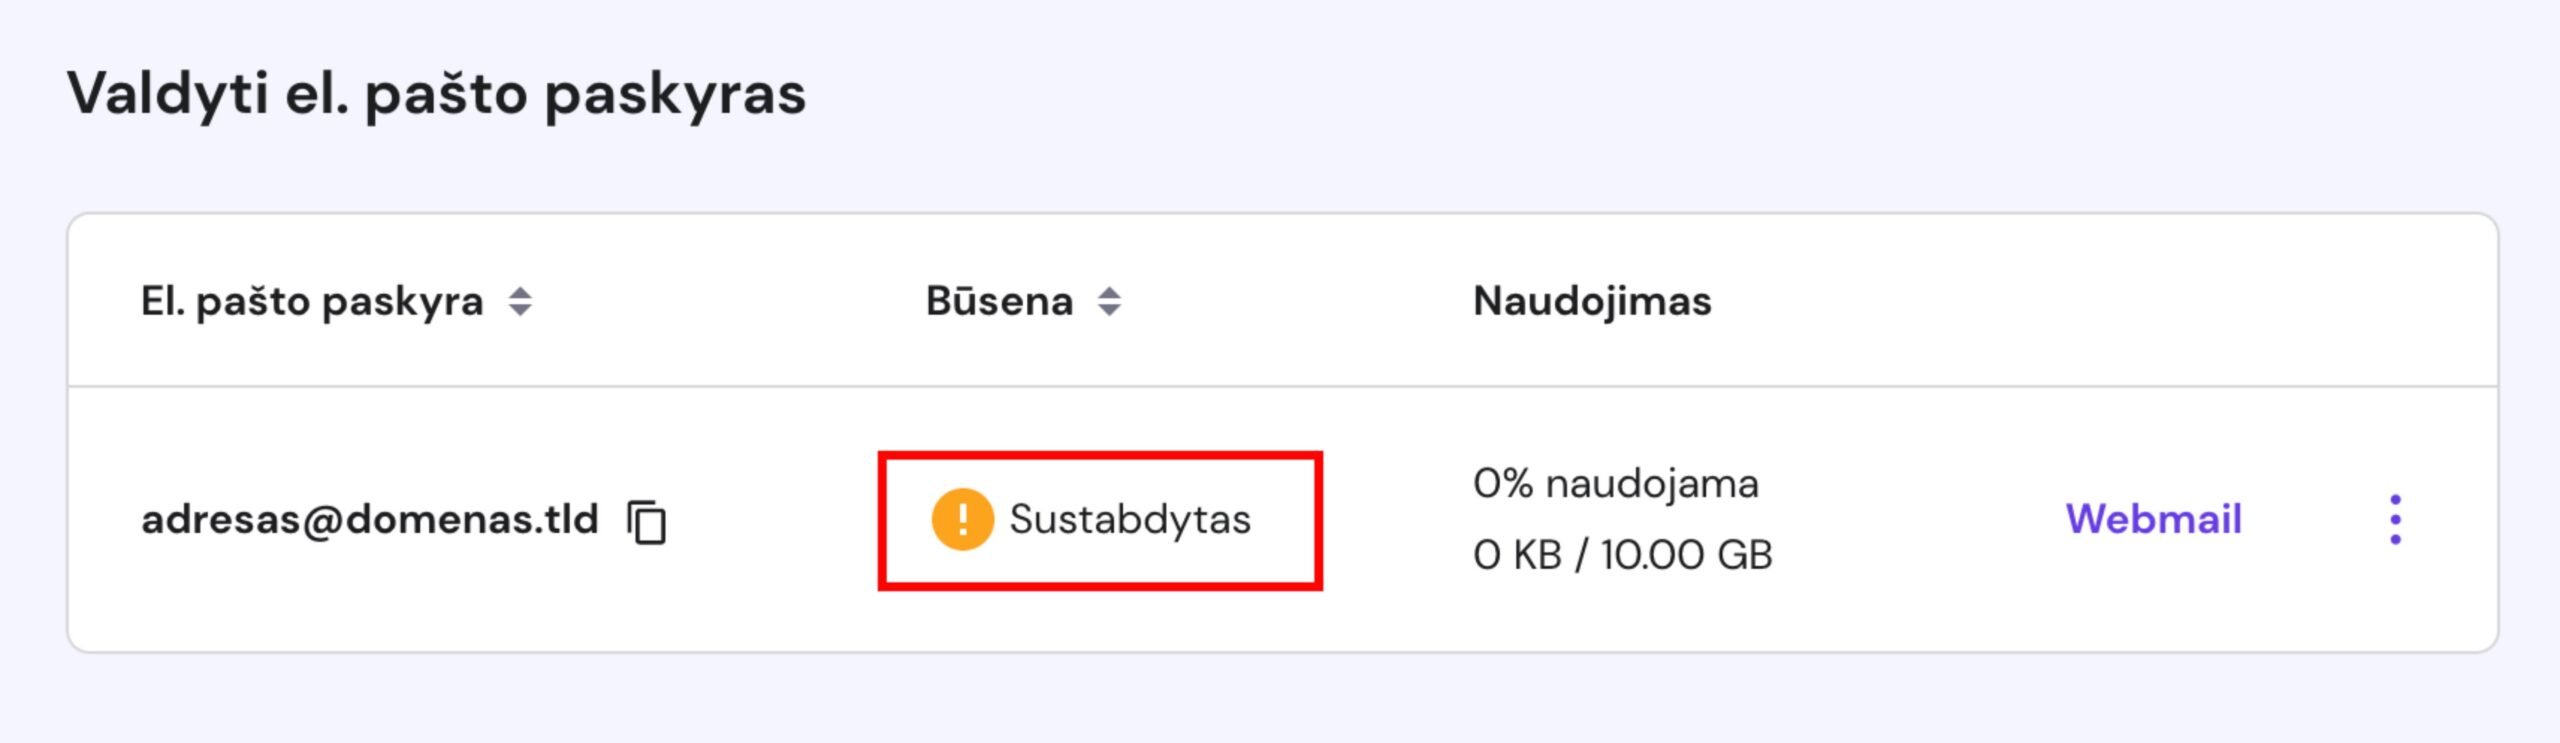Click the El. pašto paskyra column header

[x=312, y=301]
